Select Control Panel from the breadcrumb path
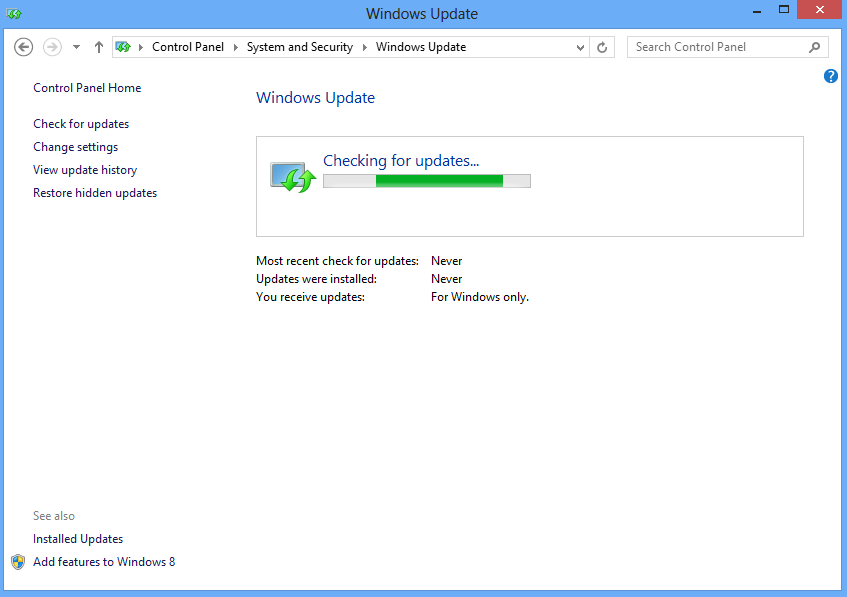Viewport: 847px width, 597px height. [x=188, y=46]
